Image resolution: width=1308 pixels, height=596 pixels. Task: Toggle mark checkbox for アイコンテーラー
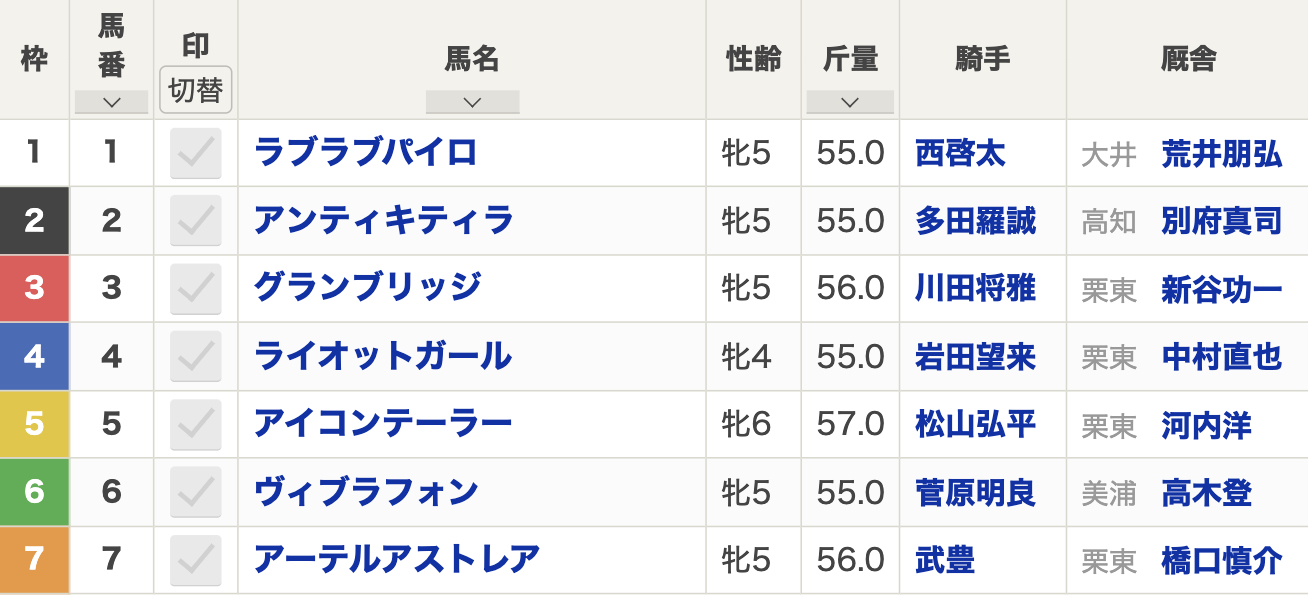point(196,425)
